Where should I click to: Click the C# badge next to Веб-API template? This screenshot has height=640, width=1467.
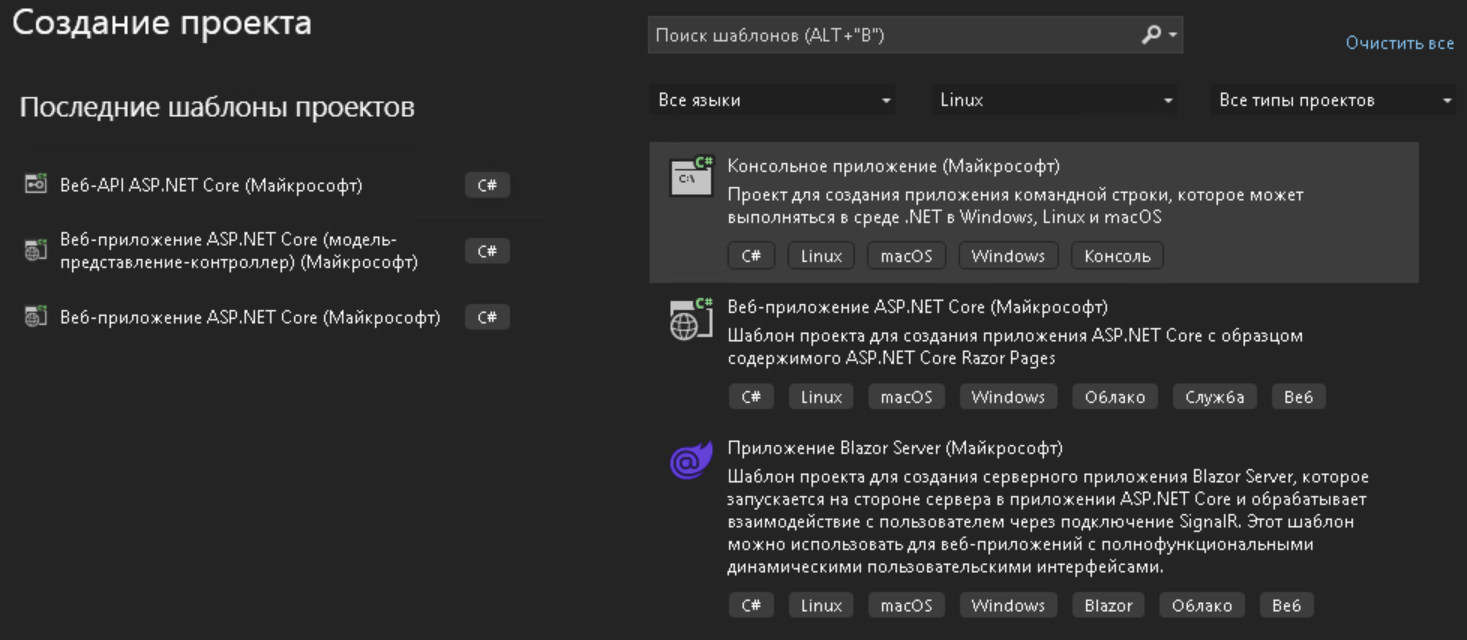click(487, 185)
